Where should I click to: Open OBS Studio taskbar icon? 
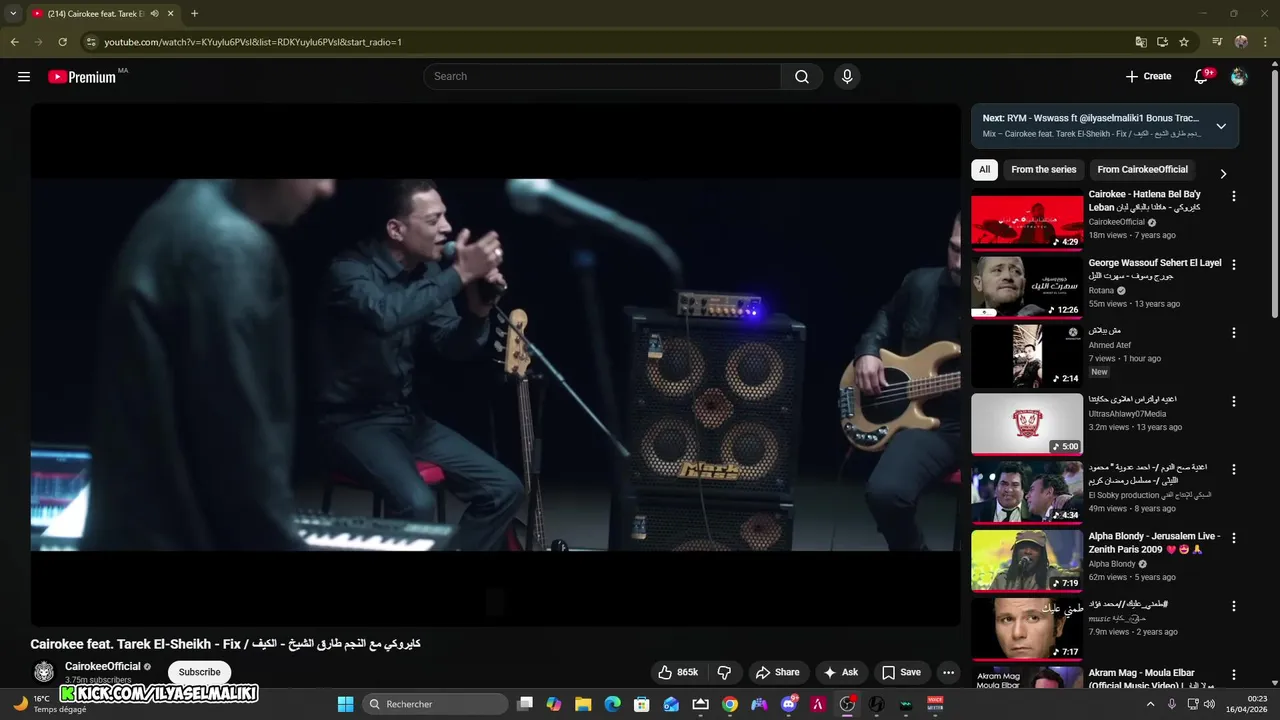[847, 704]
